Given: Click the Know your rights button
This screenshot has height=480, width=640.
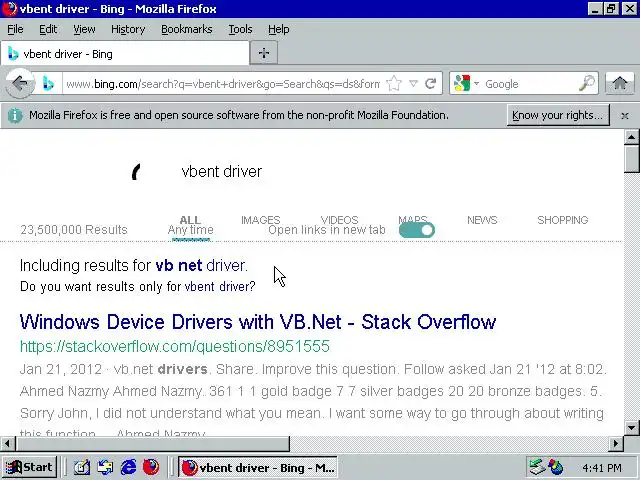Looking at the screenshot, I should click(558, 115).
